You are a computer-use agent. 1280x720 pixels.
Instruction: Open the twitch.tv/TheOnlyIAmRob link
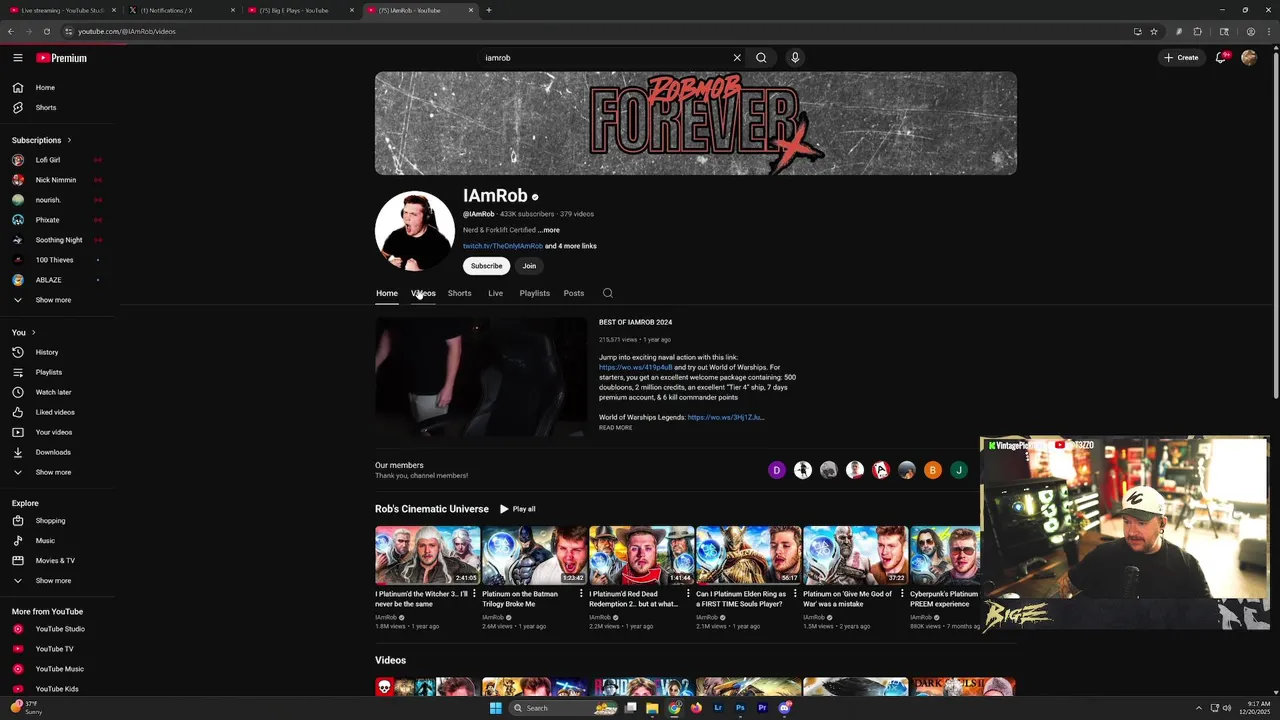[502, 246]
